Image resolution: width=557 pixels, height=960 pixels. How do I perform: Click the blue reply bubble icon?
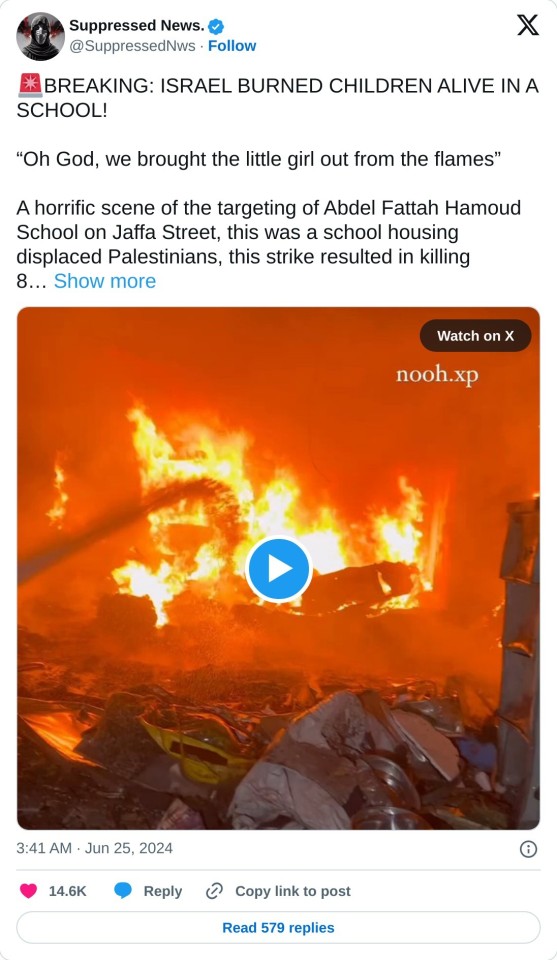click(123, 891)
